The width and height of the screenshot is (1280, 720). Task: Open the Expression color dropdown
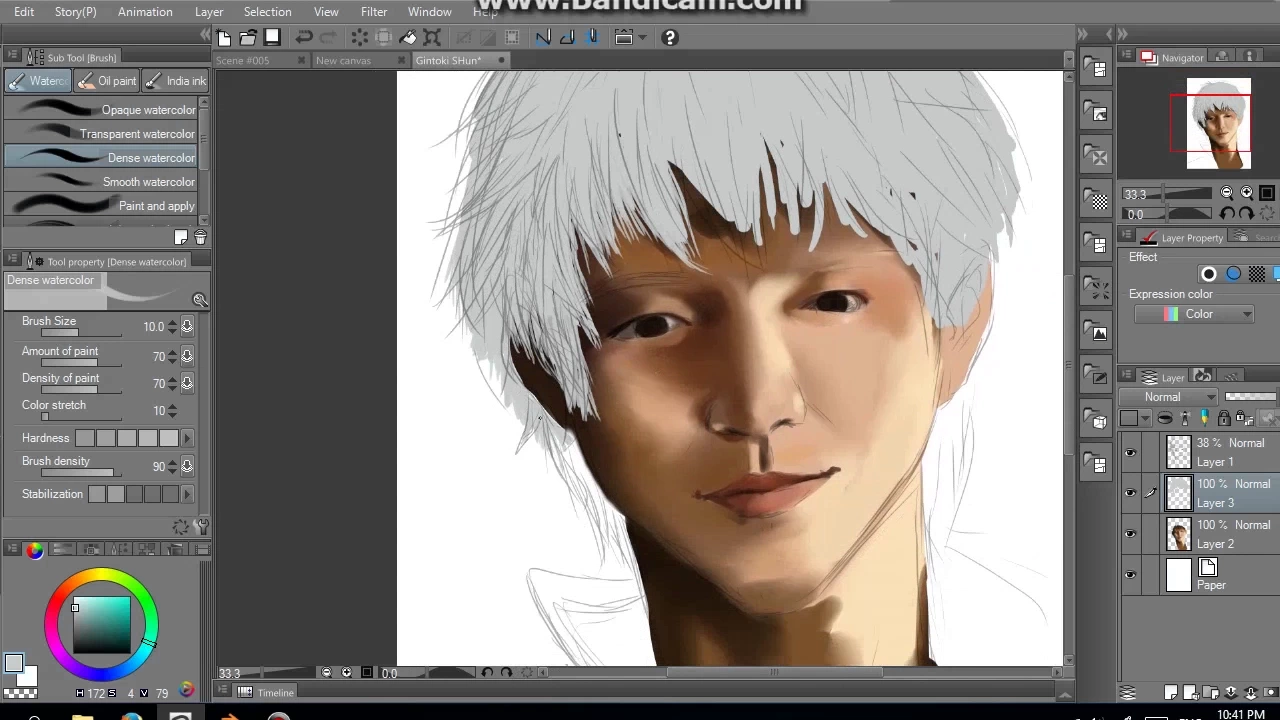(x=1194, y=314)
